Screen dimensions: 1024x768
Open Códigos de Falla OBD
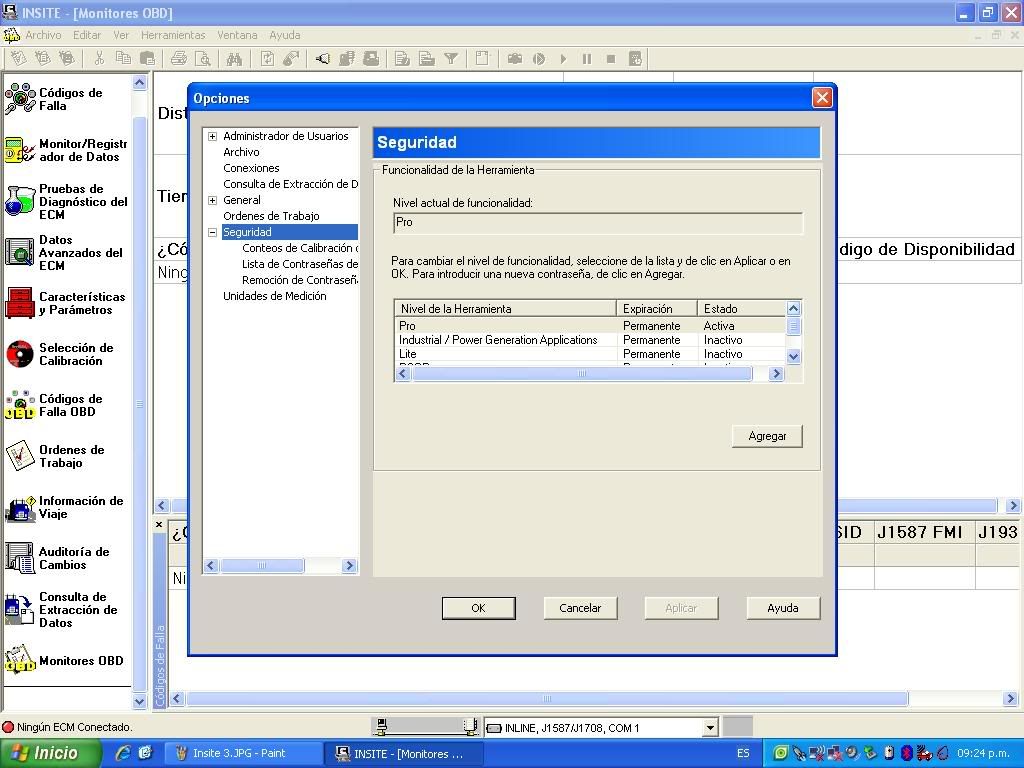[x=54, y=405]
